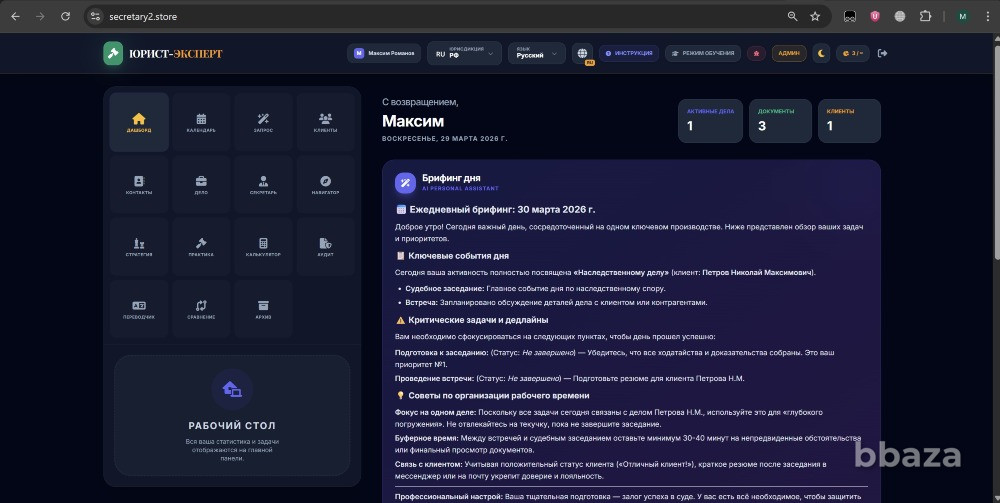The width and height of the screenshot is (1000, 503).
Task: Expand the Язык Русский dropdown
Action: (x=536, y=54)
